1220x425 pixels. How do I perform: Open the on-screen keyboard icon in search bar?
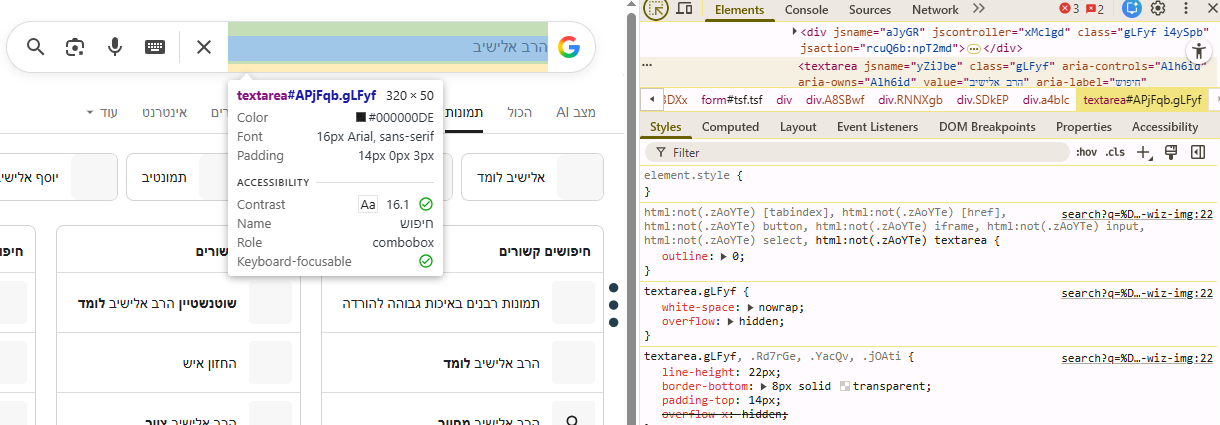pyautogui.click(x=155, y=47)
